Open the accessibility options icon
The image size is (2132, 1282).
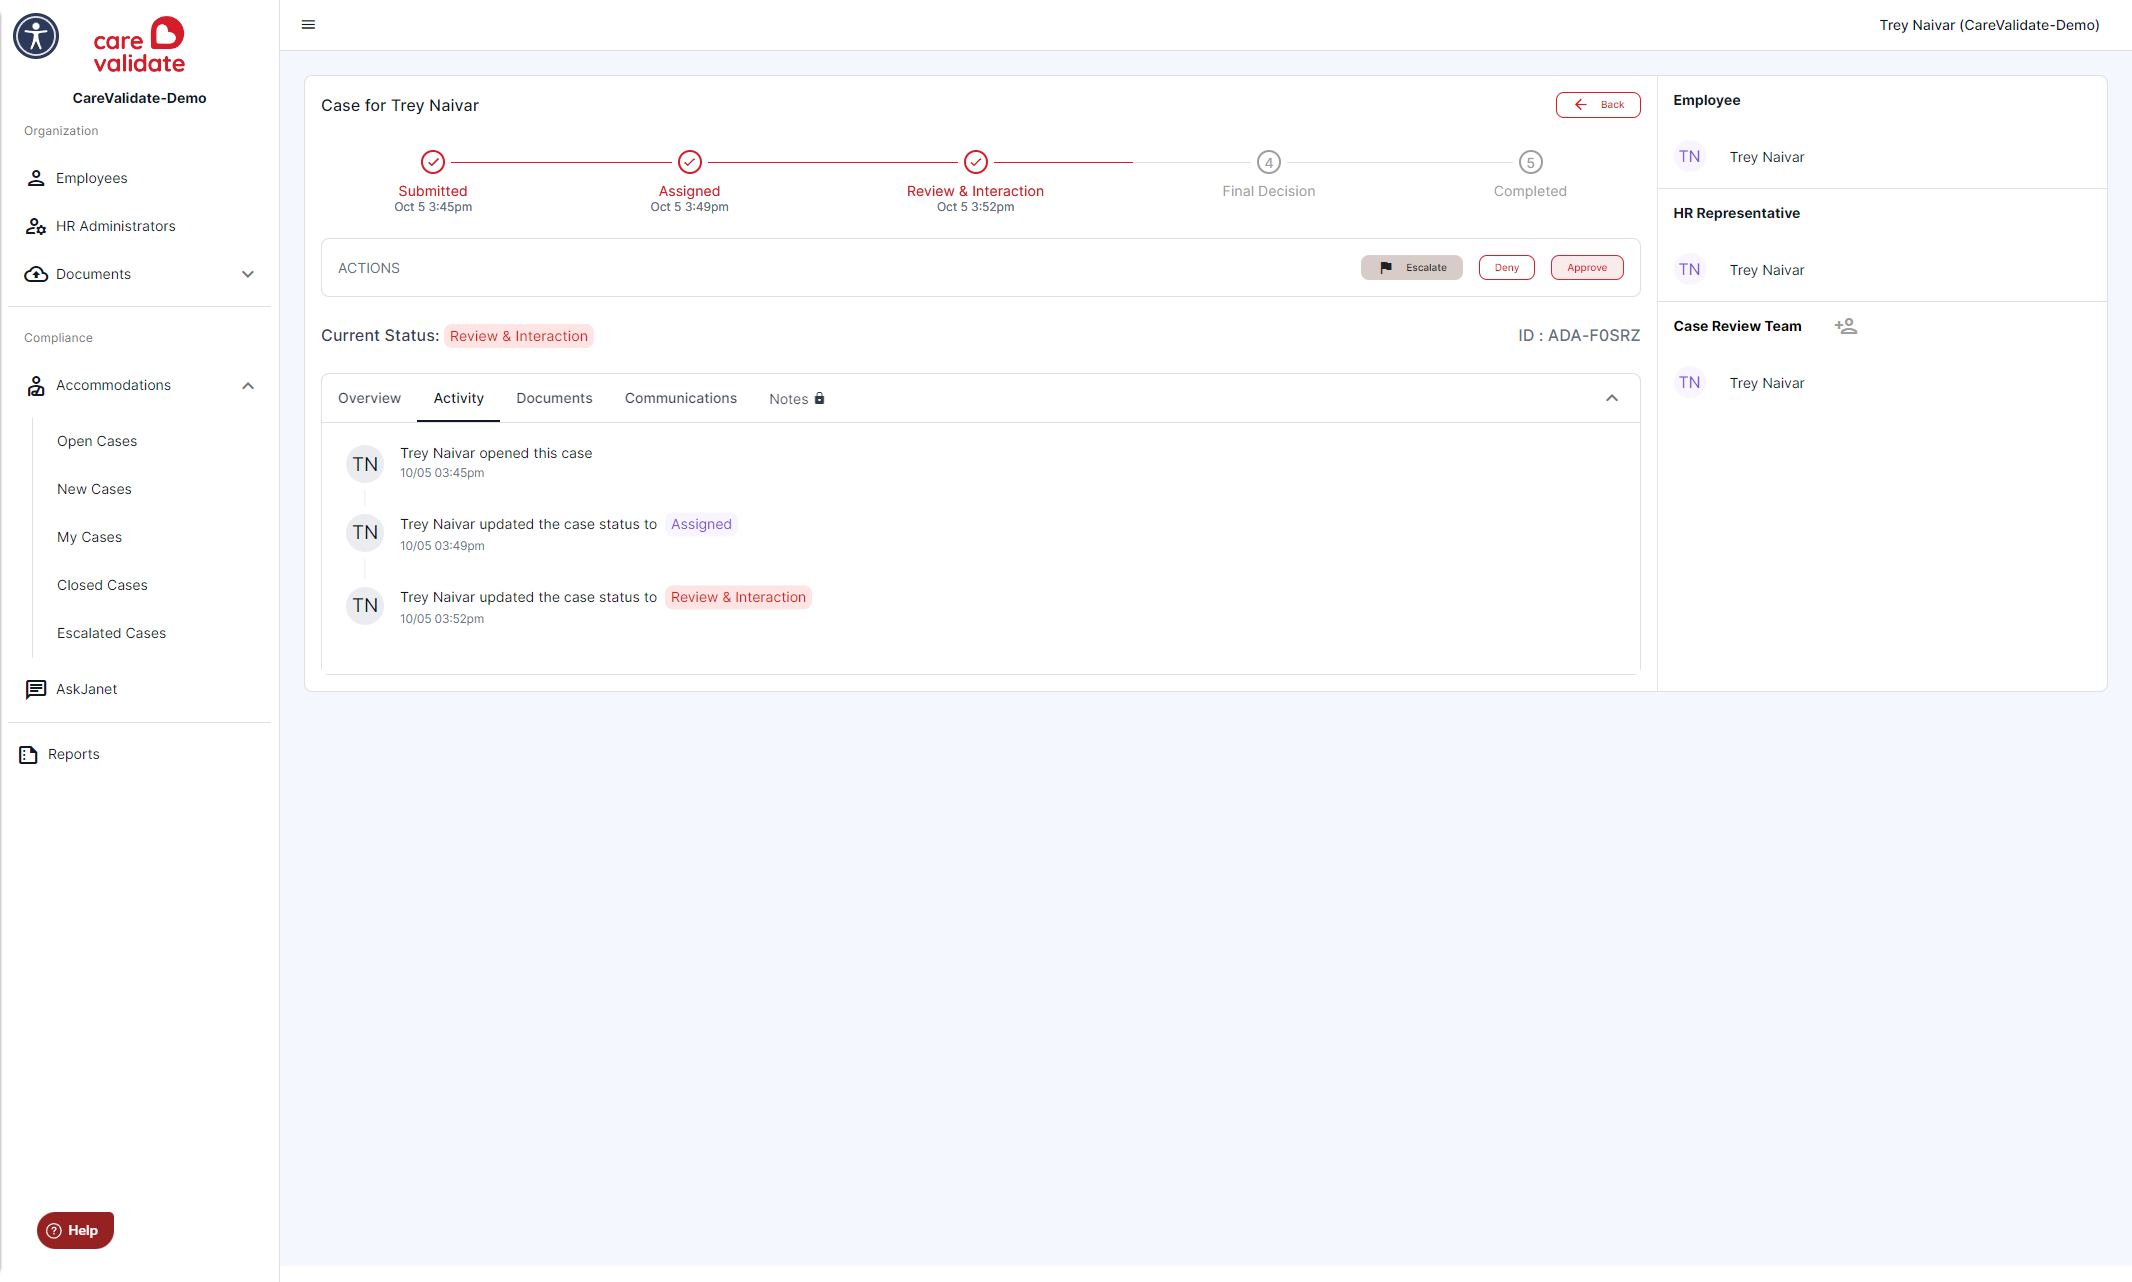36,36
